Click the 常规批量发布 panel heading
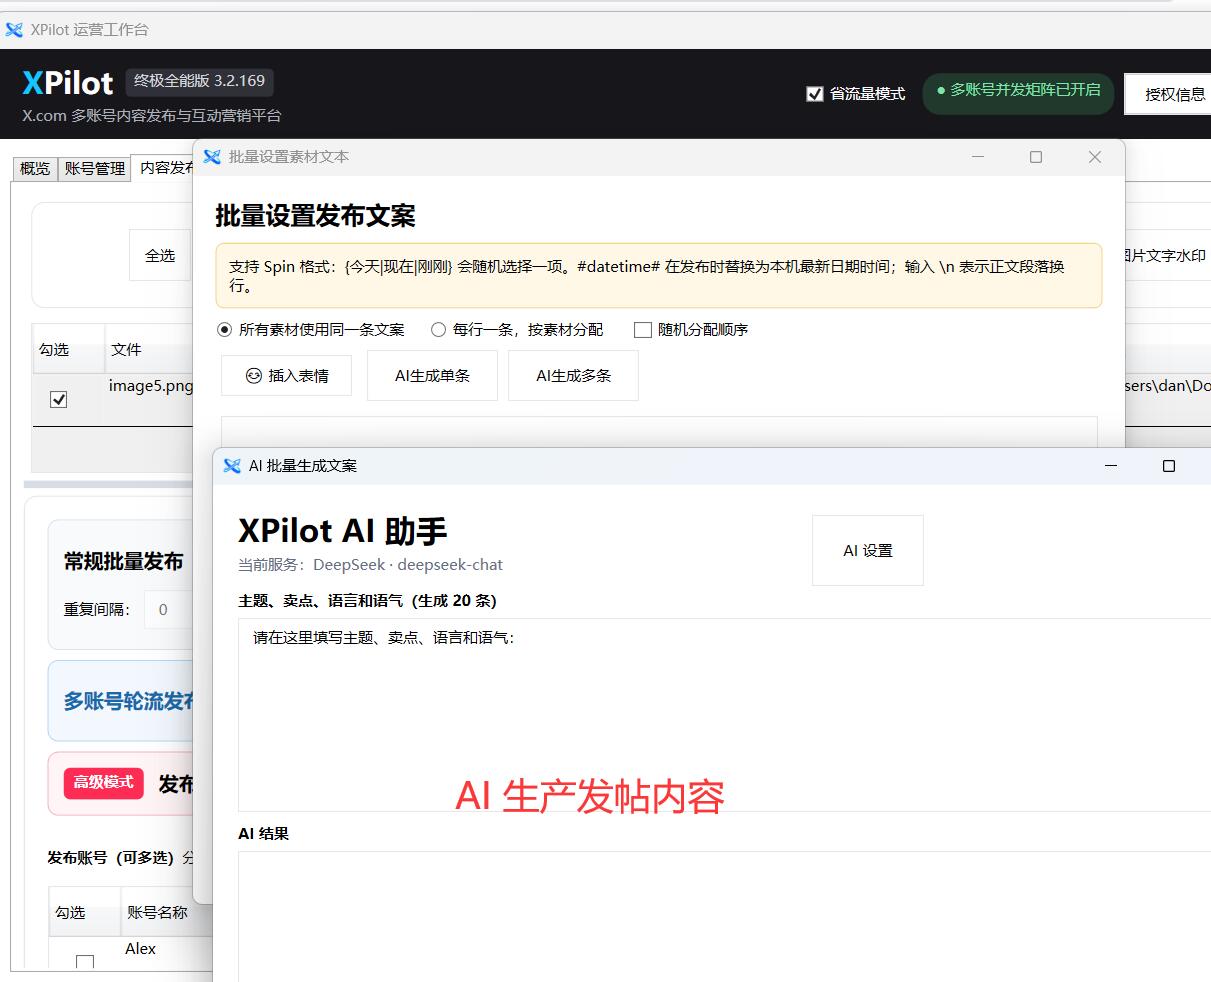 123,562
